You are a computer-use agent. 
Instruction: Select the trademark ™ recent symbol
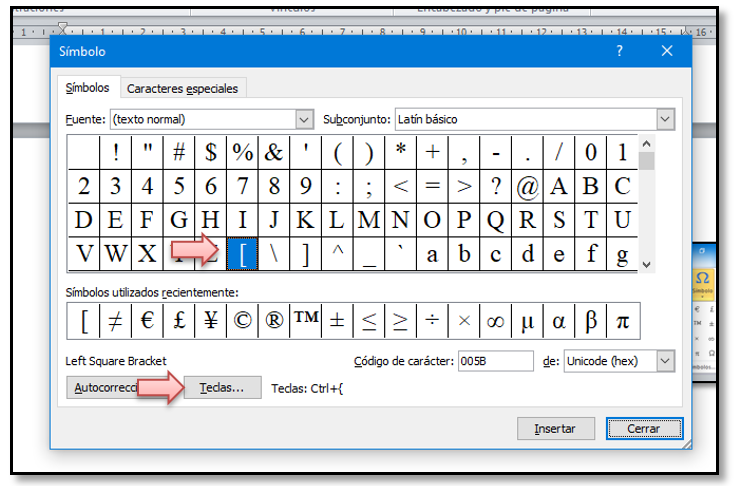306,321
